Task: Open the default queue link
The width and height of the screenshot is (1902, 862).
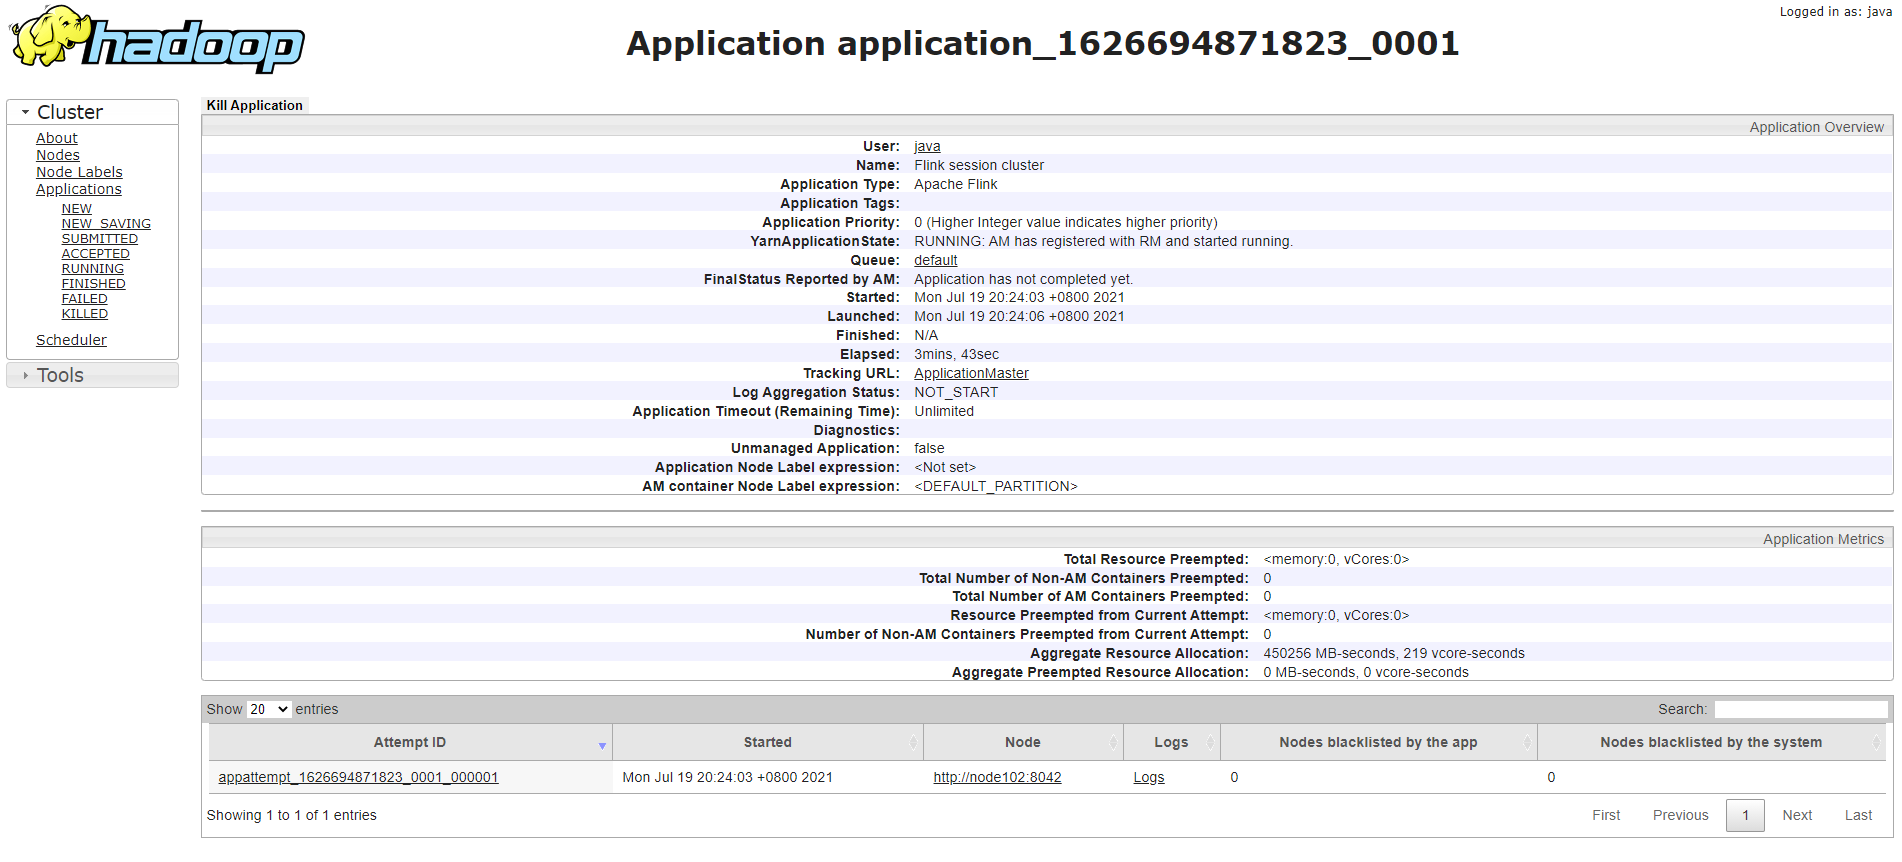Action: pos(935,260)
